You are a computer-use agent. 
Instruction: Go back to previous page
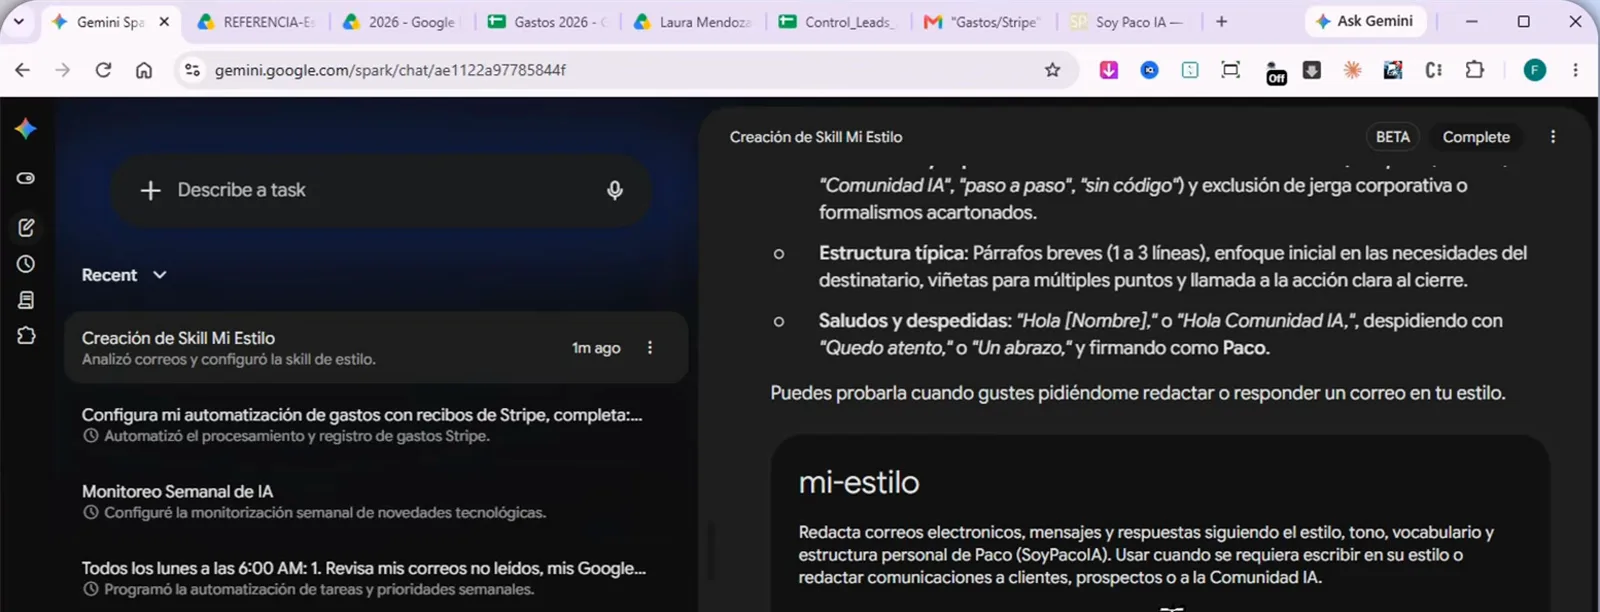point(22,70)
